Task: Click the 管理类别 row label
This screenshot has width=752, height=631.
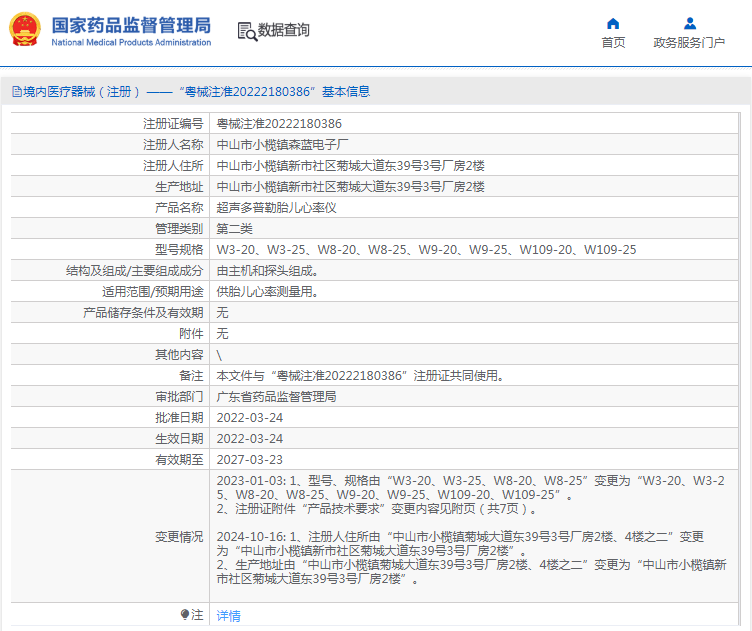Action: click(x=179, y=229)
